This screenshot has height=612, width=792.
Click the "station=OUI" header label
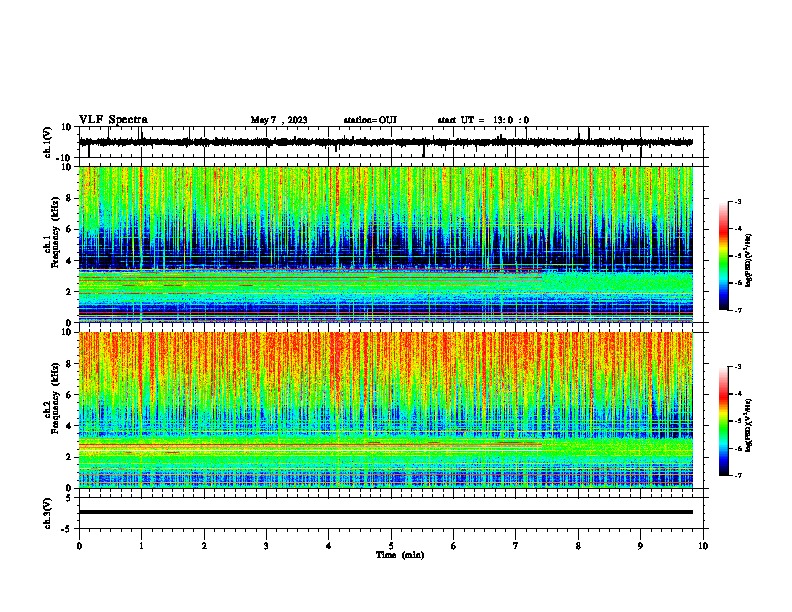click(x=370, y=120)
